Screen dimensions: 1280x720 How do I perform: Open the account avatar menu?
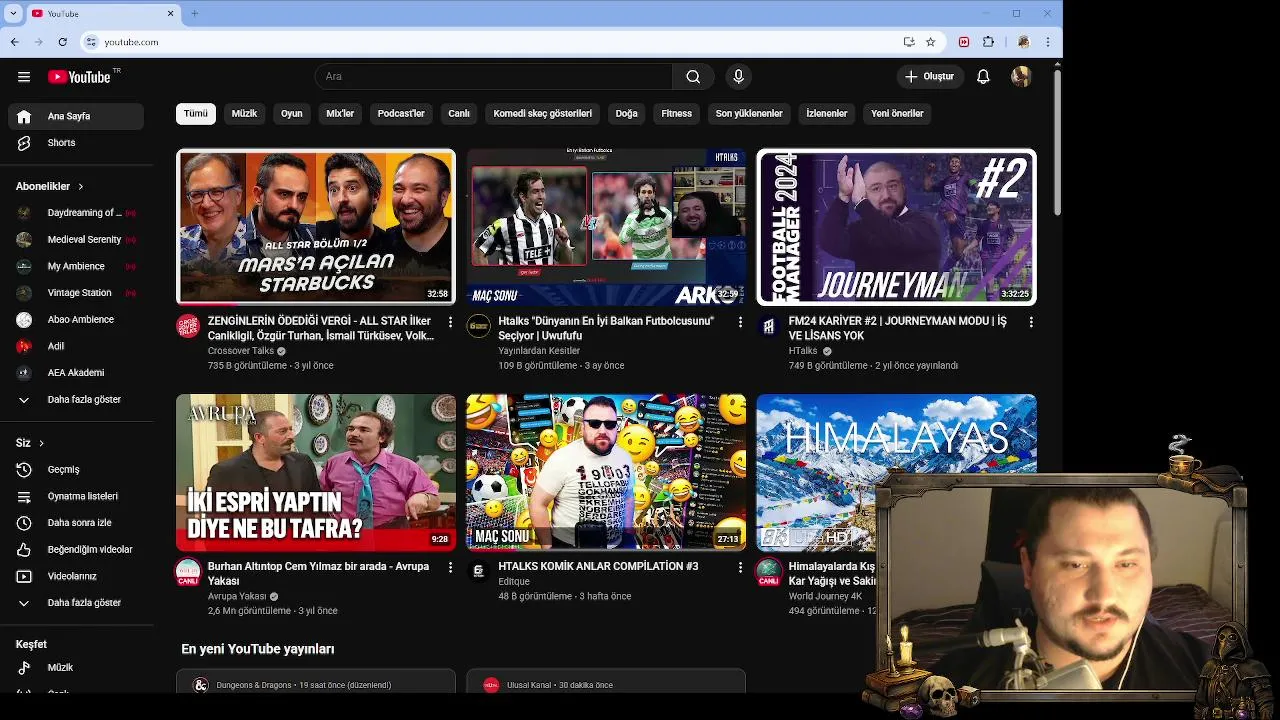tap(1021, 77)
